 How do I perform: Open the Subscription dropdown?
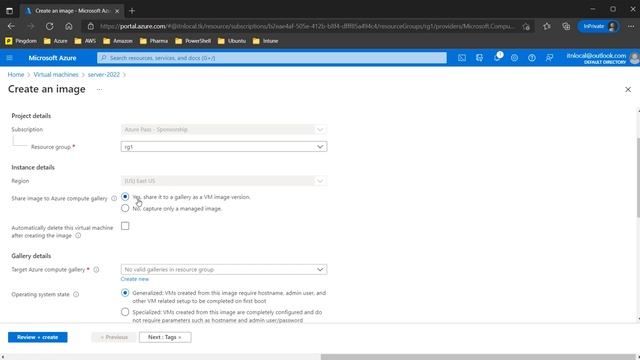(224, 129)
